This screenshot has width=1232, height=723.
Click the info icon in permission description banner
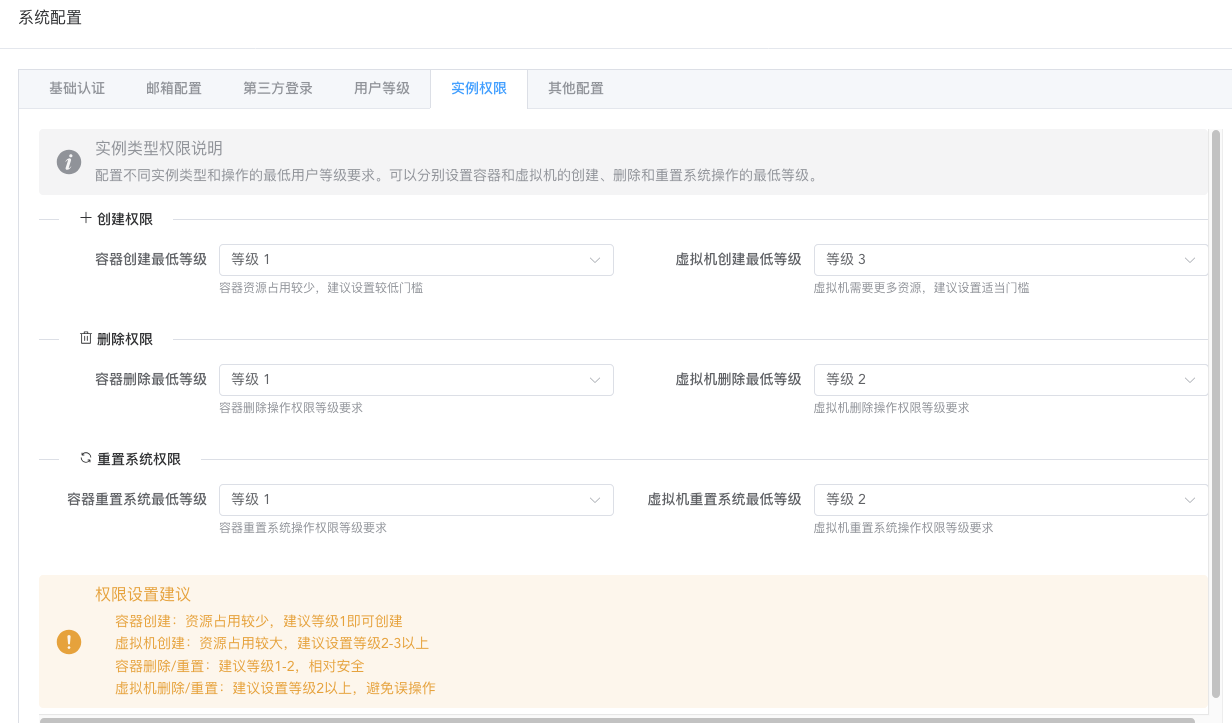pos(69,162)
